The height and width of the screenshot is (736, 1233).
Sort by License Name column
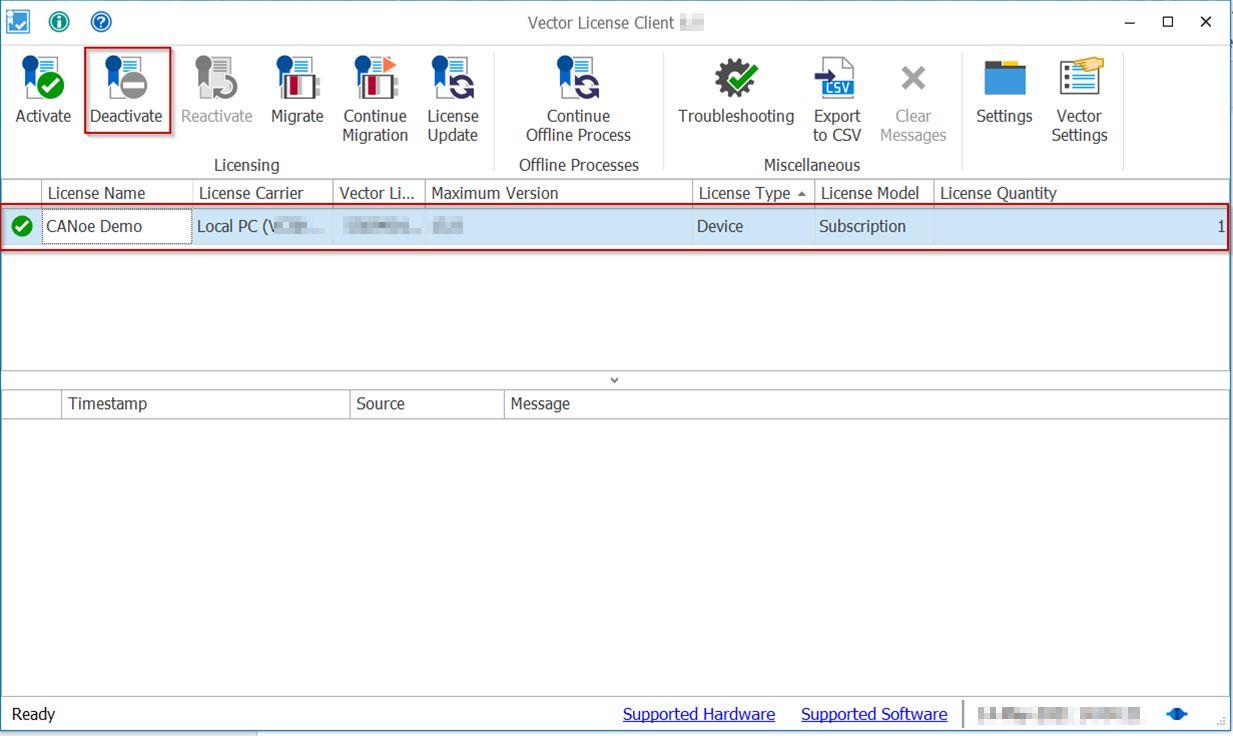[x=97, y=193]
